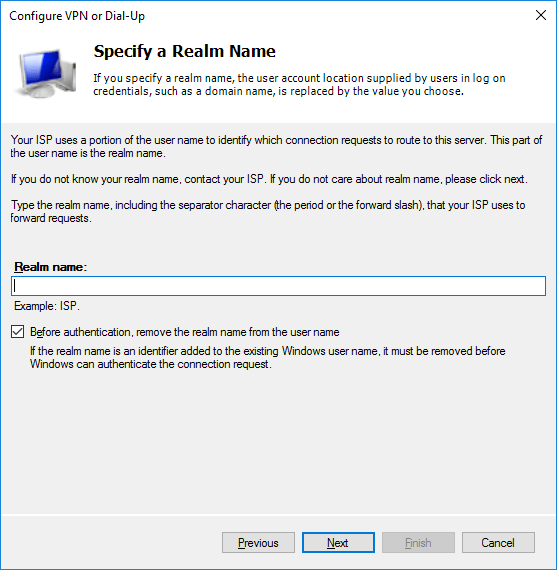Image resolution: width=557 pixels, height=570 pixels.
Task: Click the 'Type the realm name' instruction paragraph
Action: 268,212
